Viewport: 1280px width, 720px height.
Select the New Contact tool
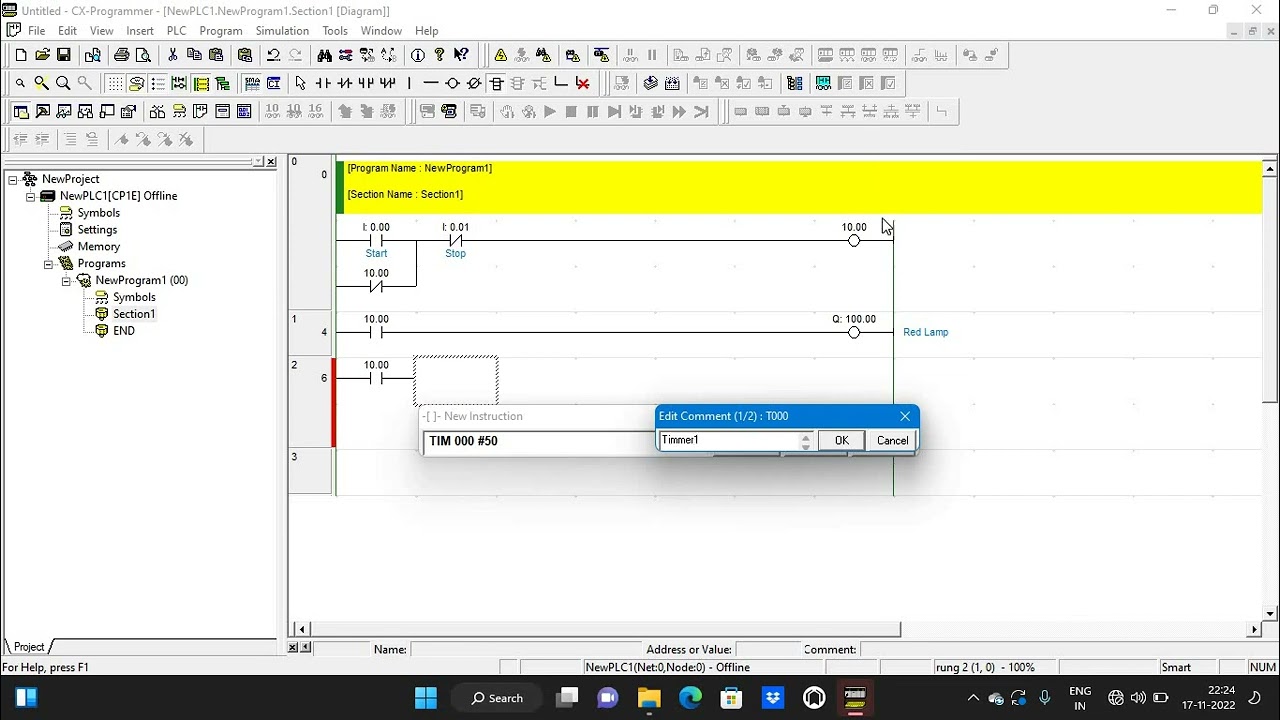pyautogui.click(x=322, y=83)
